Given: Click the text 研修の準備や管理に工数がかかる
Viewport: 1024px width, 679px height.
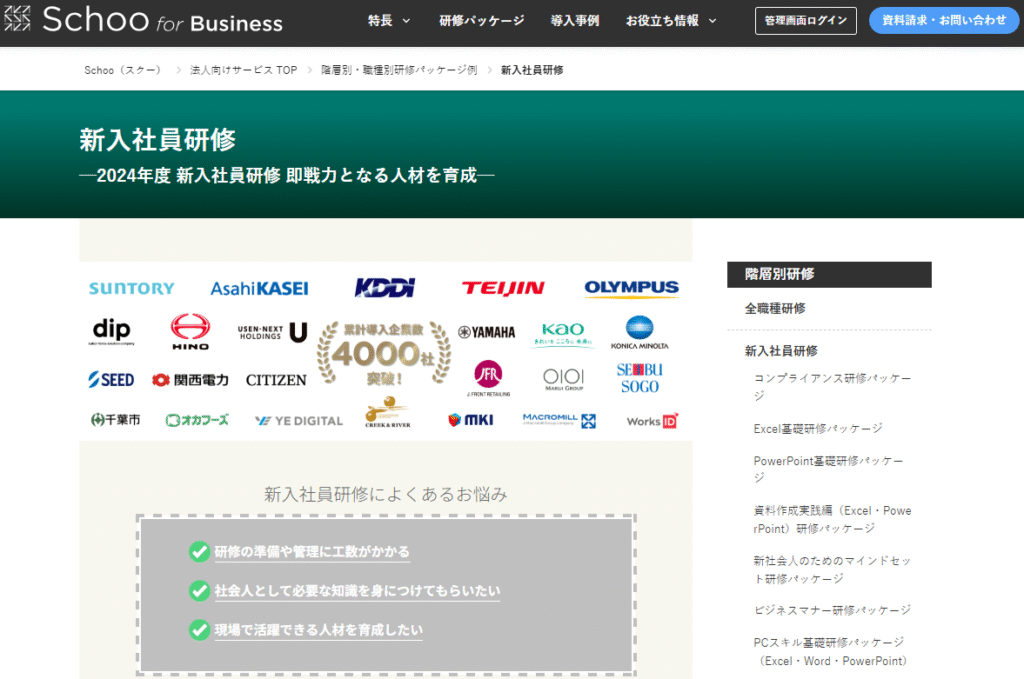Looking at the screenshot, I should pyautogui.click(x=312, y=552).
